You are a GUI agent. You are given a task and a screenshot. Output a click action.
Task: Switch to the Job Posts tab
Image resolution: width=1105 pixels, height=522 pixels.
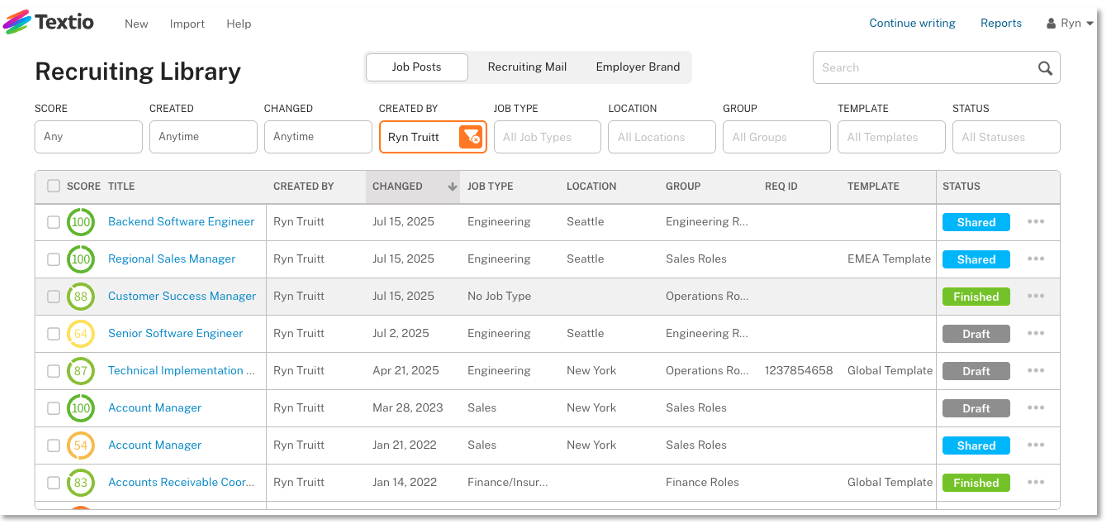tap(416, 68)
